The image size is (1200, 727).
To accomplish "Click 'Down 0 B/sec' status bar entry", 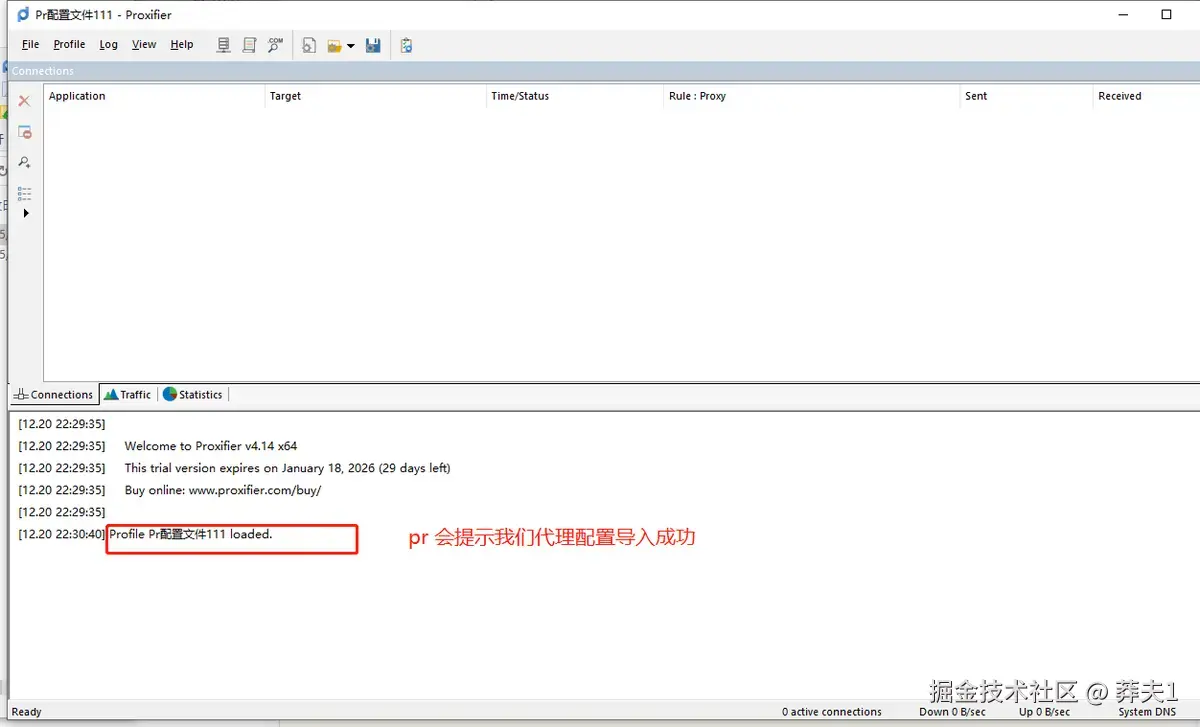I will coord(952,712).
